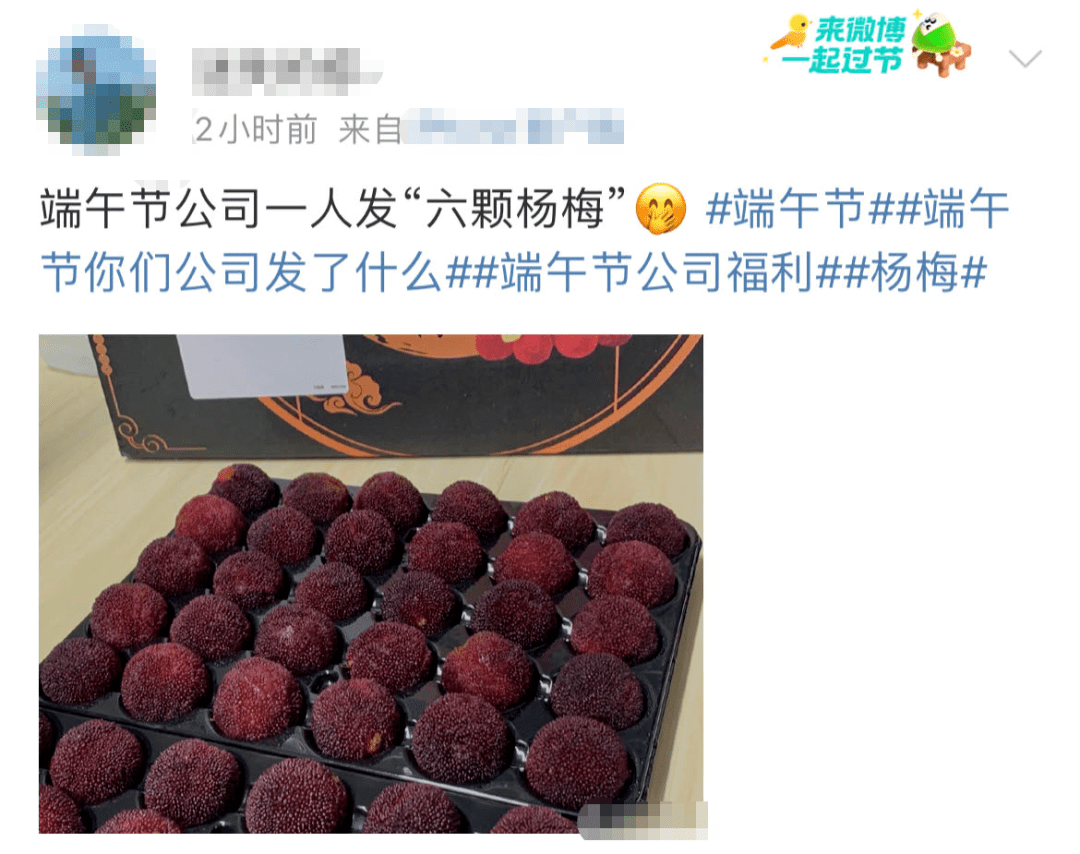This screenshot has height=854, width=1080.
Task: Click the post text 六颗杨梅
Action: 515,208
